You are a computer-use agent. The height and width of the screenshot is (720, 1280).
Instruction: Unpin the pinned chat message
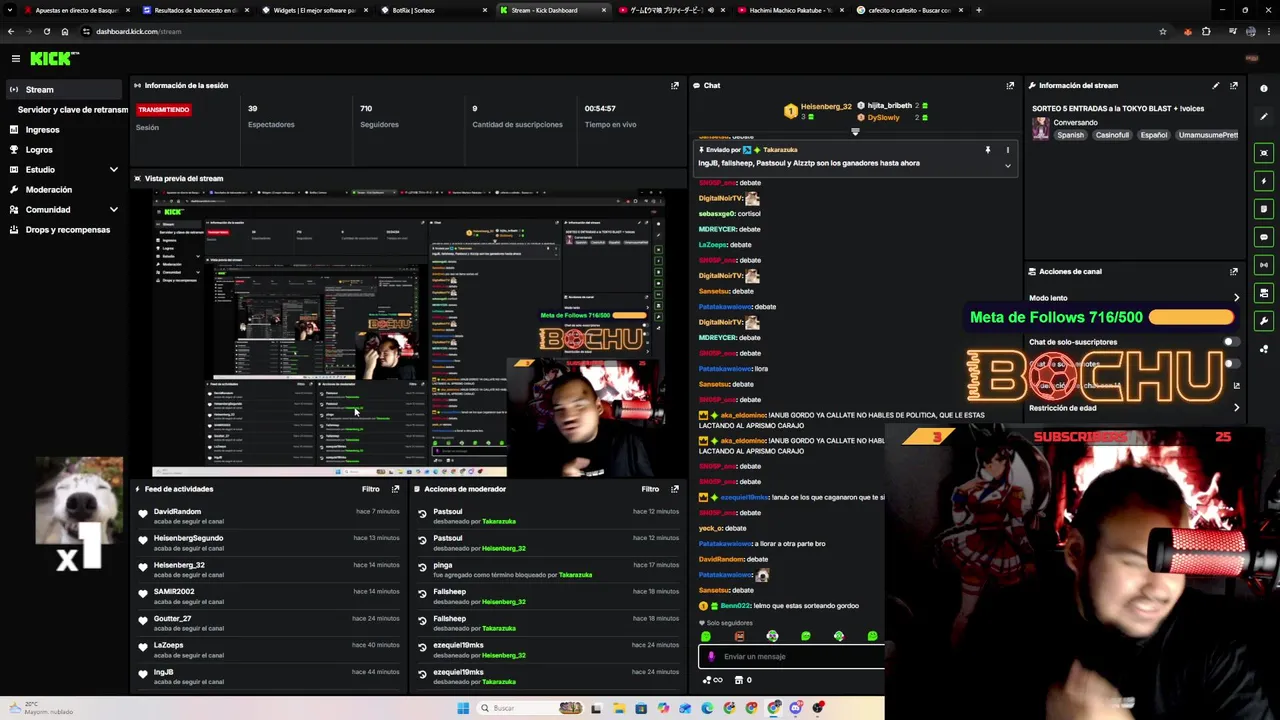(x=987, y=150)
